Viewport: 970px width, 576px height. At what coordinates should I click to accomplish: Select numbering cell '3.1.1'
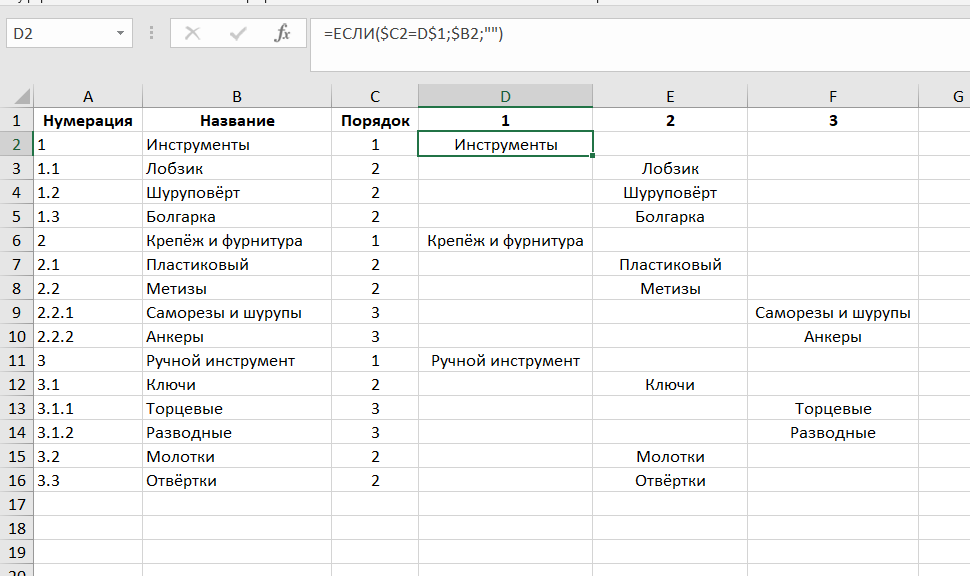[x=88, y=408]
